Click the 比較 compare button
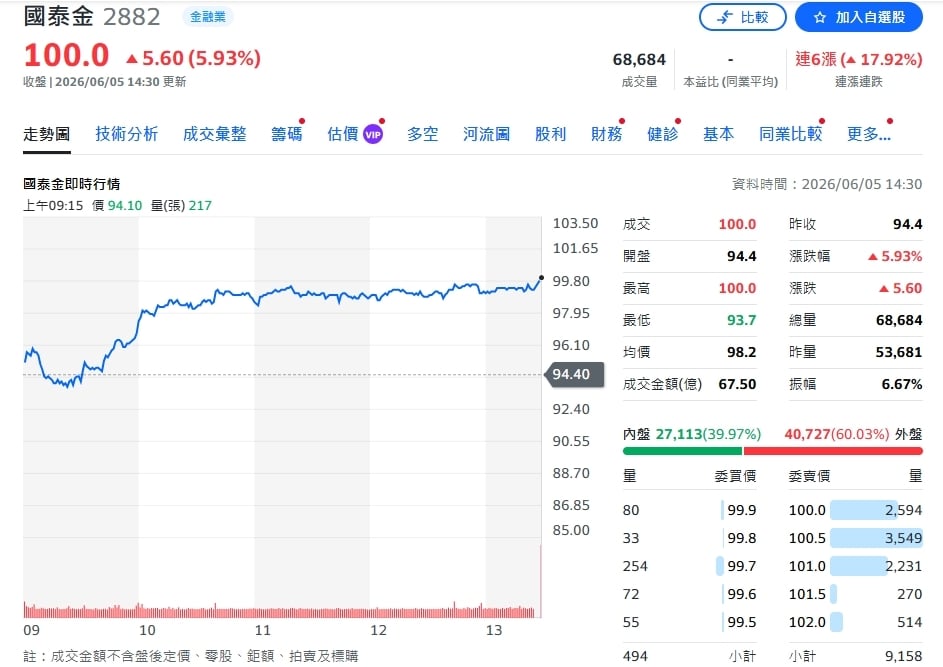The height and width of the screenshot is (667, 943). click(742, 17)
